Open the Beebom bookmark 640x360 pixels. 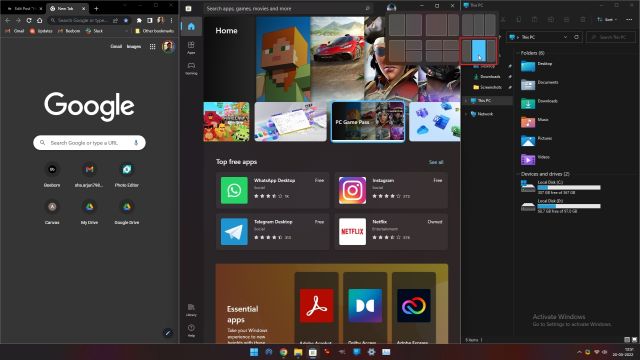click(69, 31)
